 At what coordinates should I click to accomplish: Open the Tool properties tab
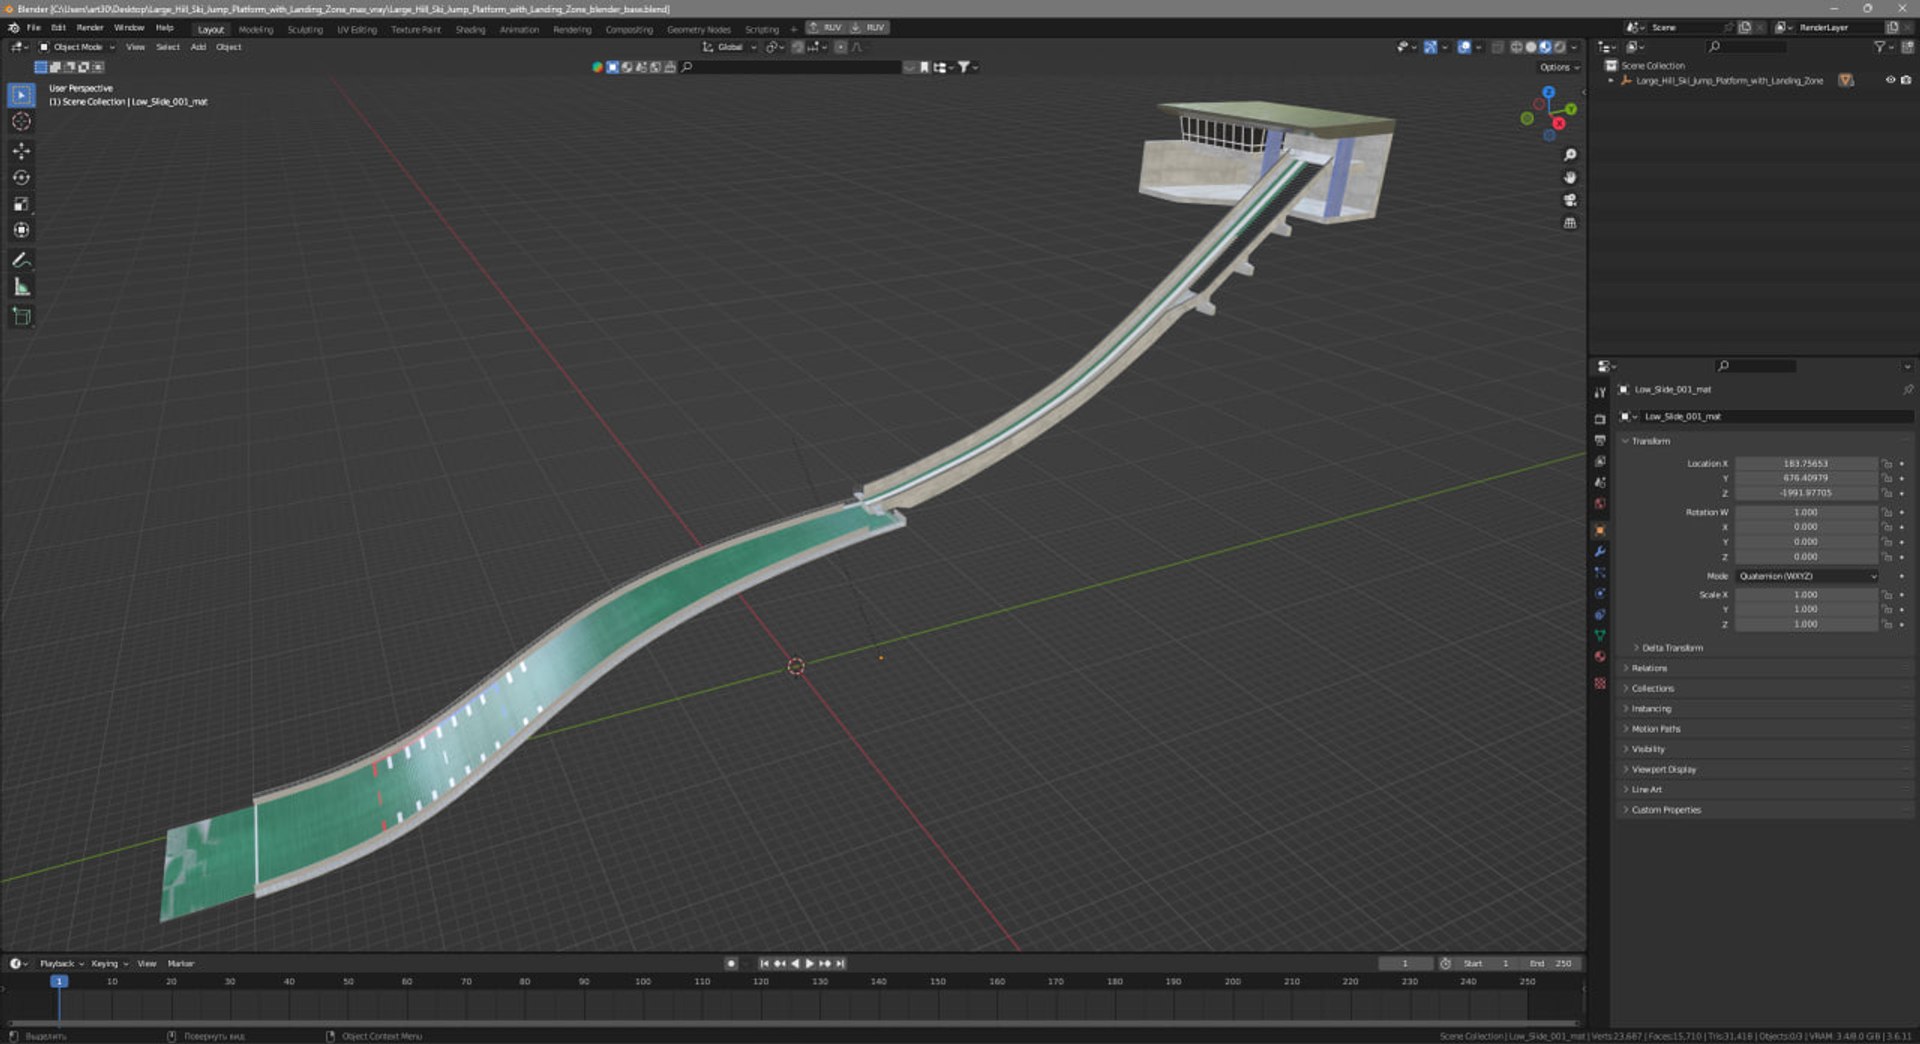tap(1600, 393)
